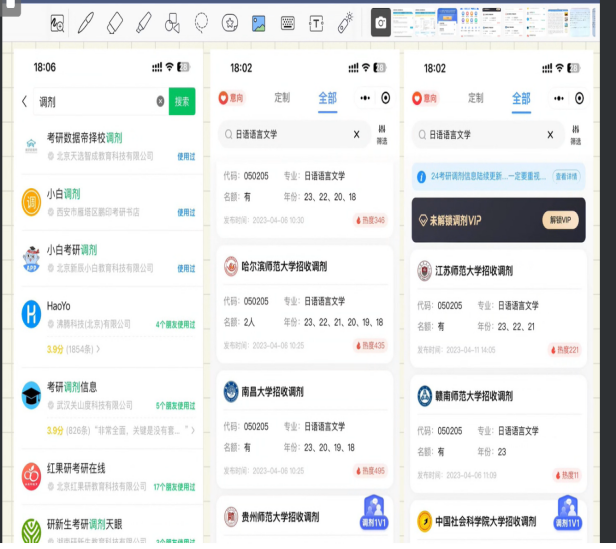
Task: Select the text box tool
Action: point(317,21)
